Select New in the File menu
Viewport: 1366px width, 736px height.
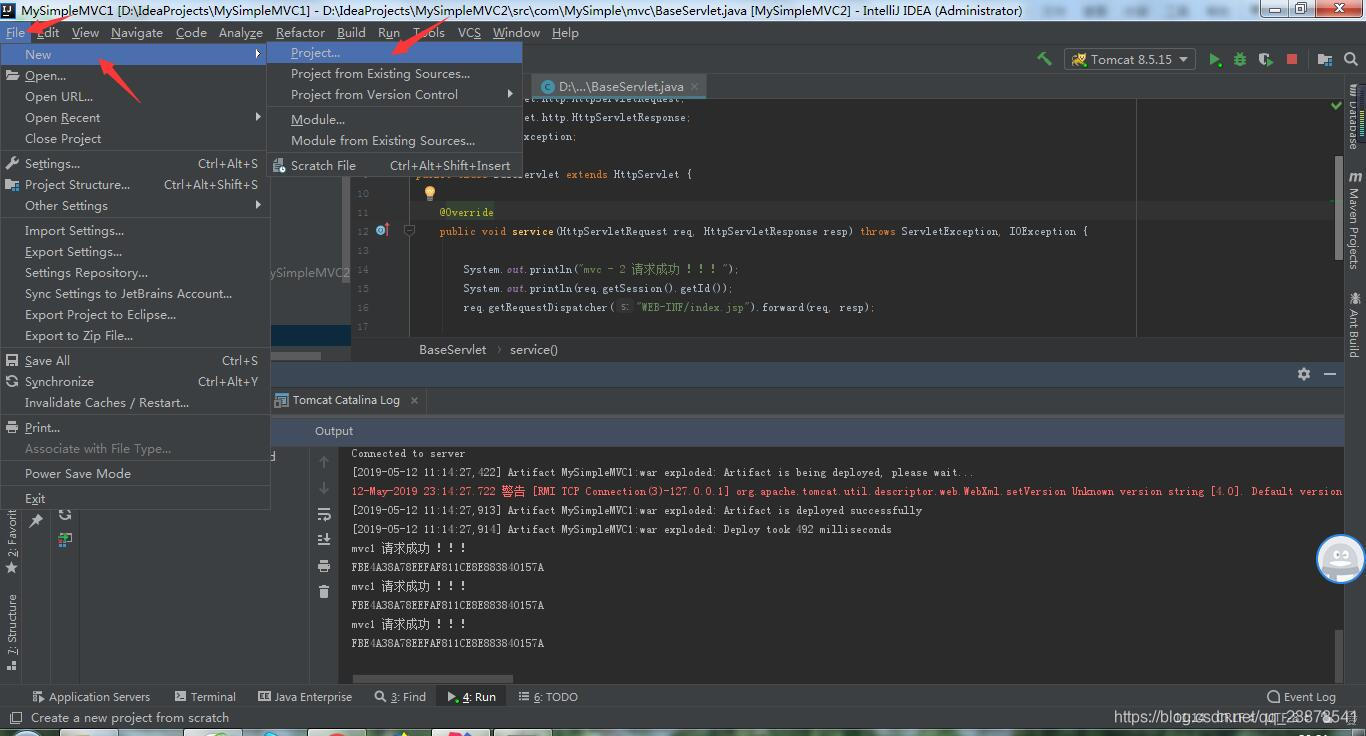[x=135, y=54]
